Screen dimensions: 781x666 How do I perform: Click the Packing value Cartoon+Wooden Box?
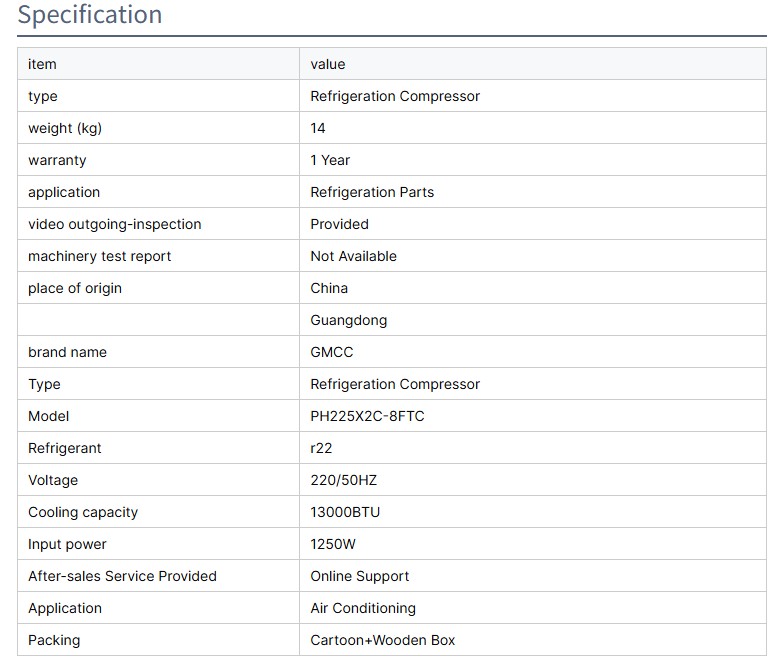(382, 640)
